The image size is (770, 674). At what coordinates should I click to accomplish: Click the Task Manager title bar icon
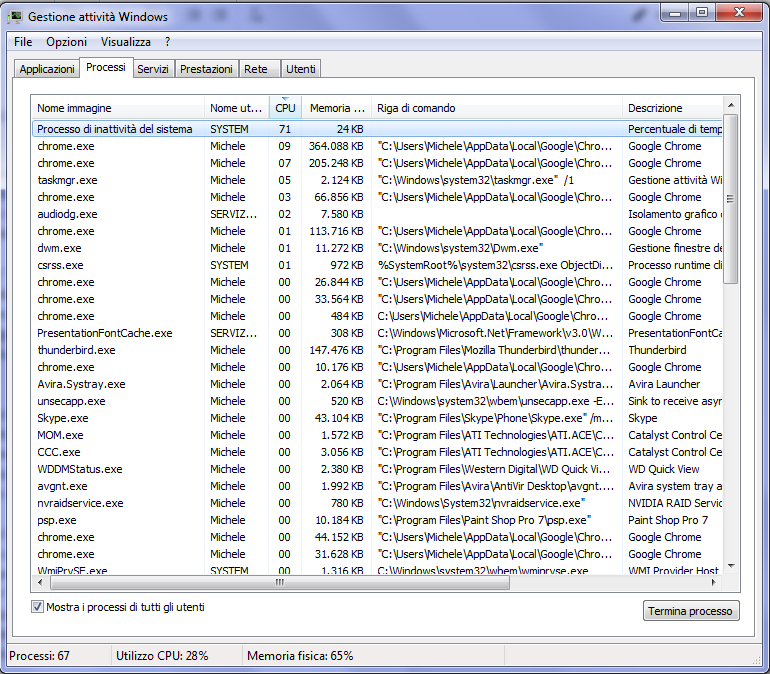point(15,17)
